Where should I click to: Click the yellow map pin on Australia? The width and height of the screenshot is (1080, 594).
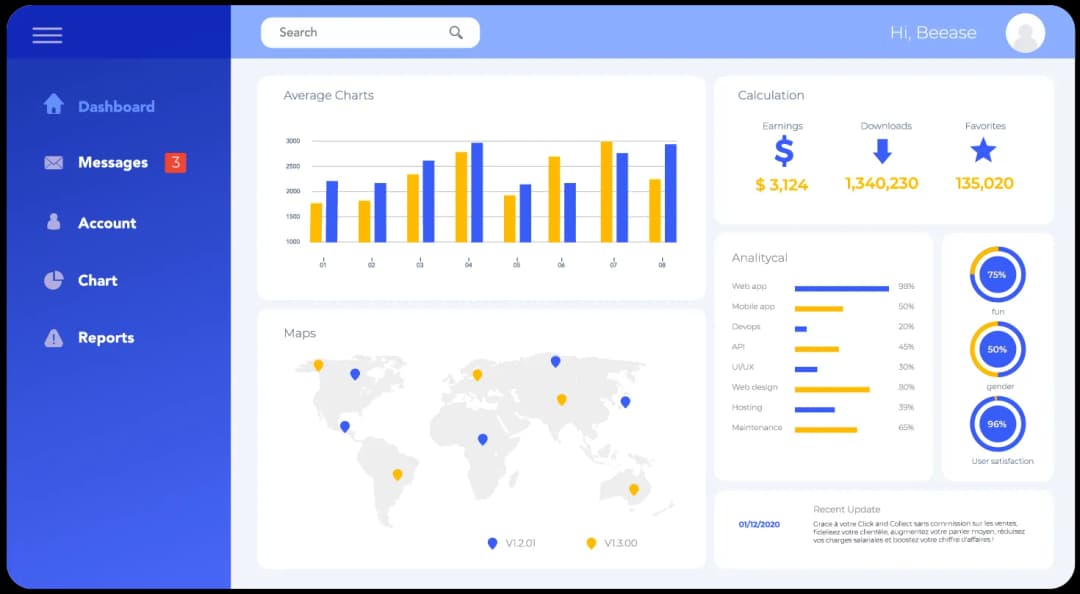click(633, 489)
